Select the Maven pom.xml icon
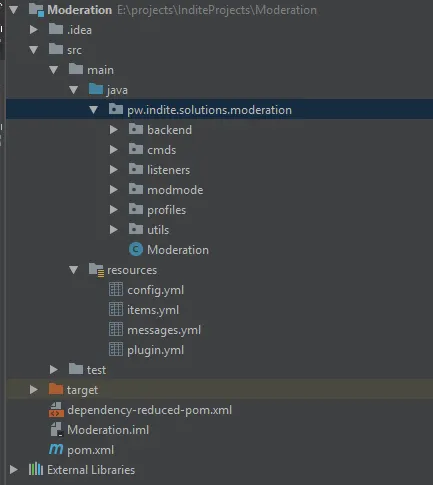This screenshot has width=433, height=485. 56,449
